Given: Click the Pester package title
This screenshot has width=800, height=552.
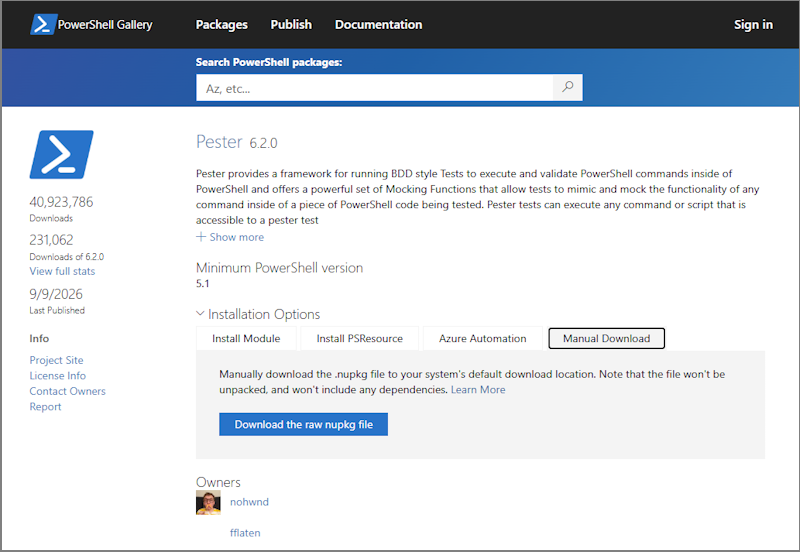Looking at the screenshot, I should [219, 142].
